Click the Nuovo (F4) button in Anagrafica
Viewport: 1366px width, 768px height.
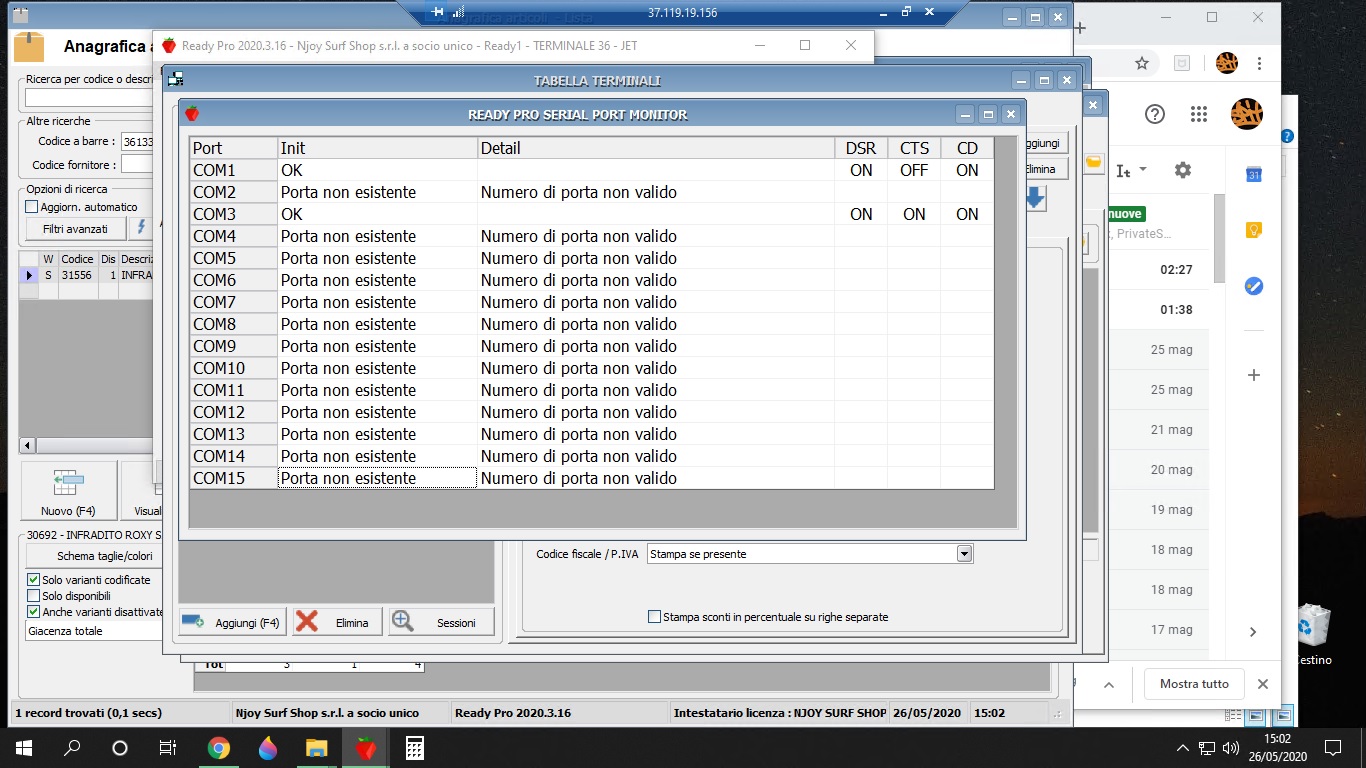click(69, 491)
